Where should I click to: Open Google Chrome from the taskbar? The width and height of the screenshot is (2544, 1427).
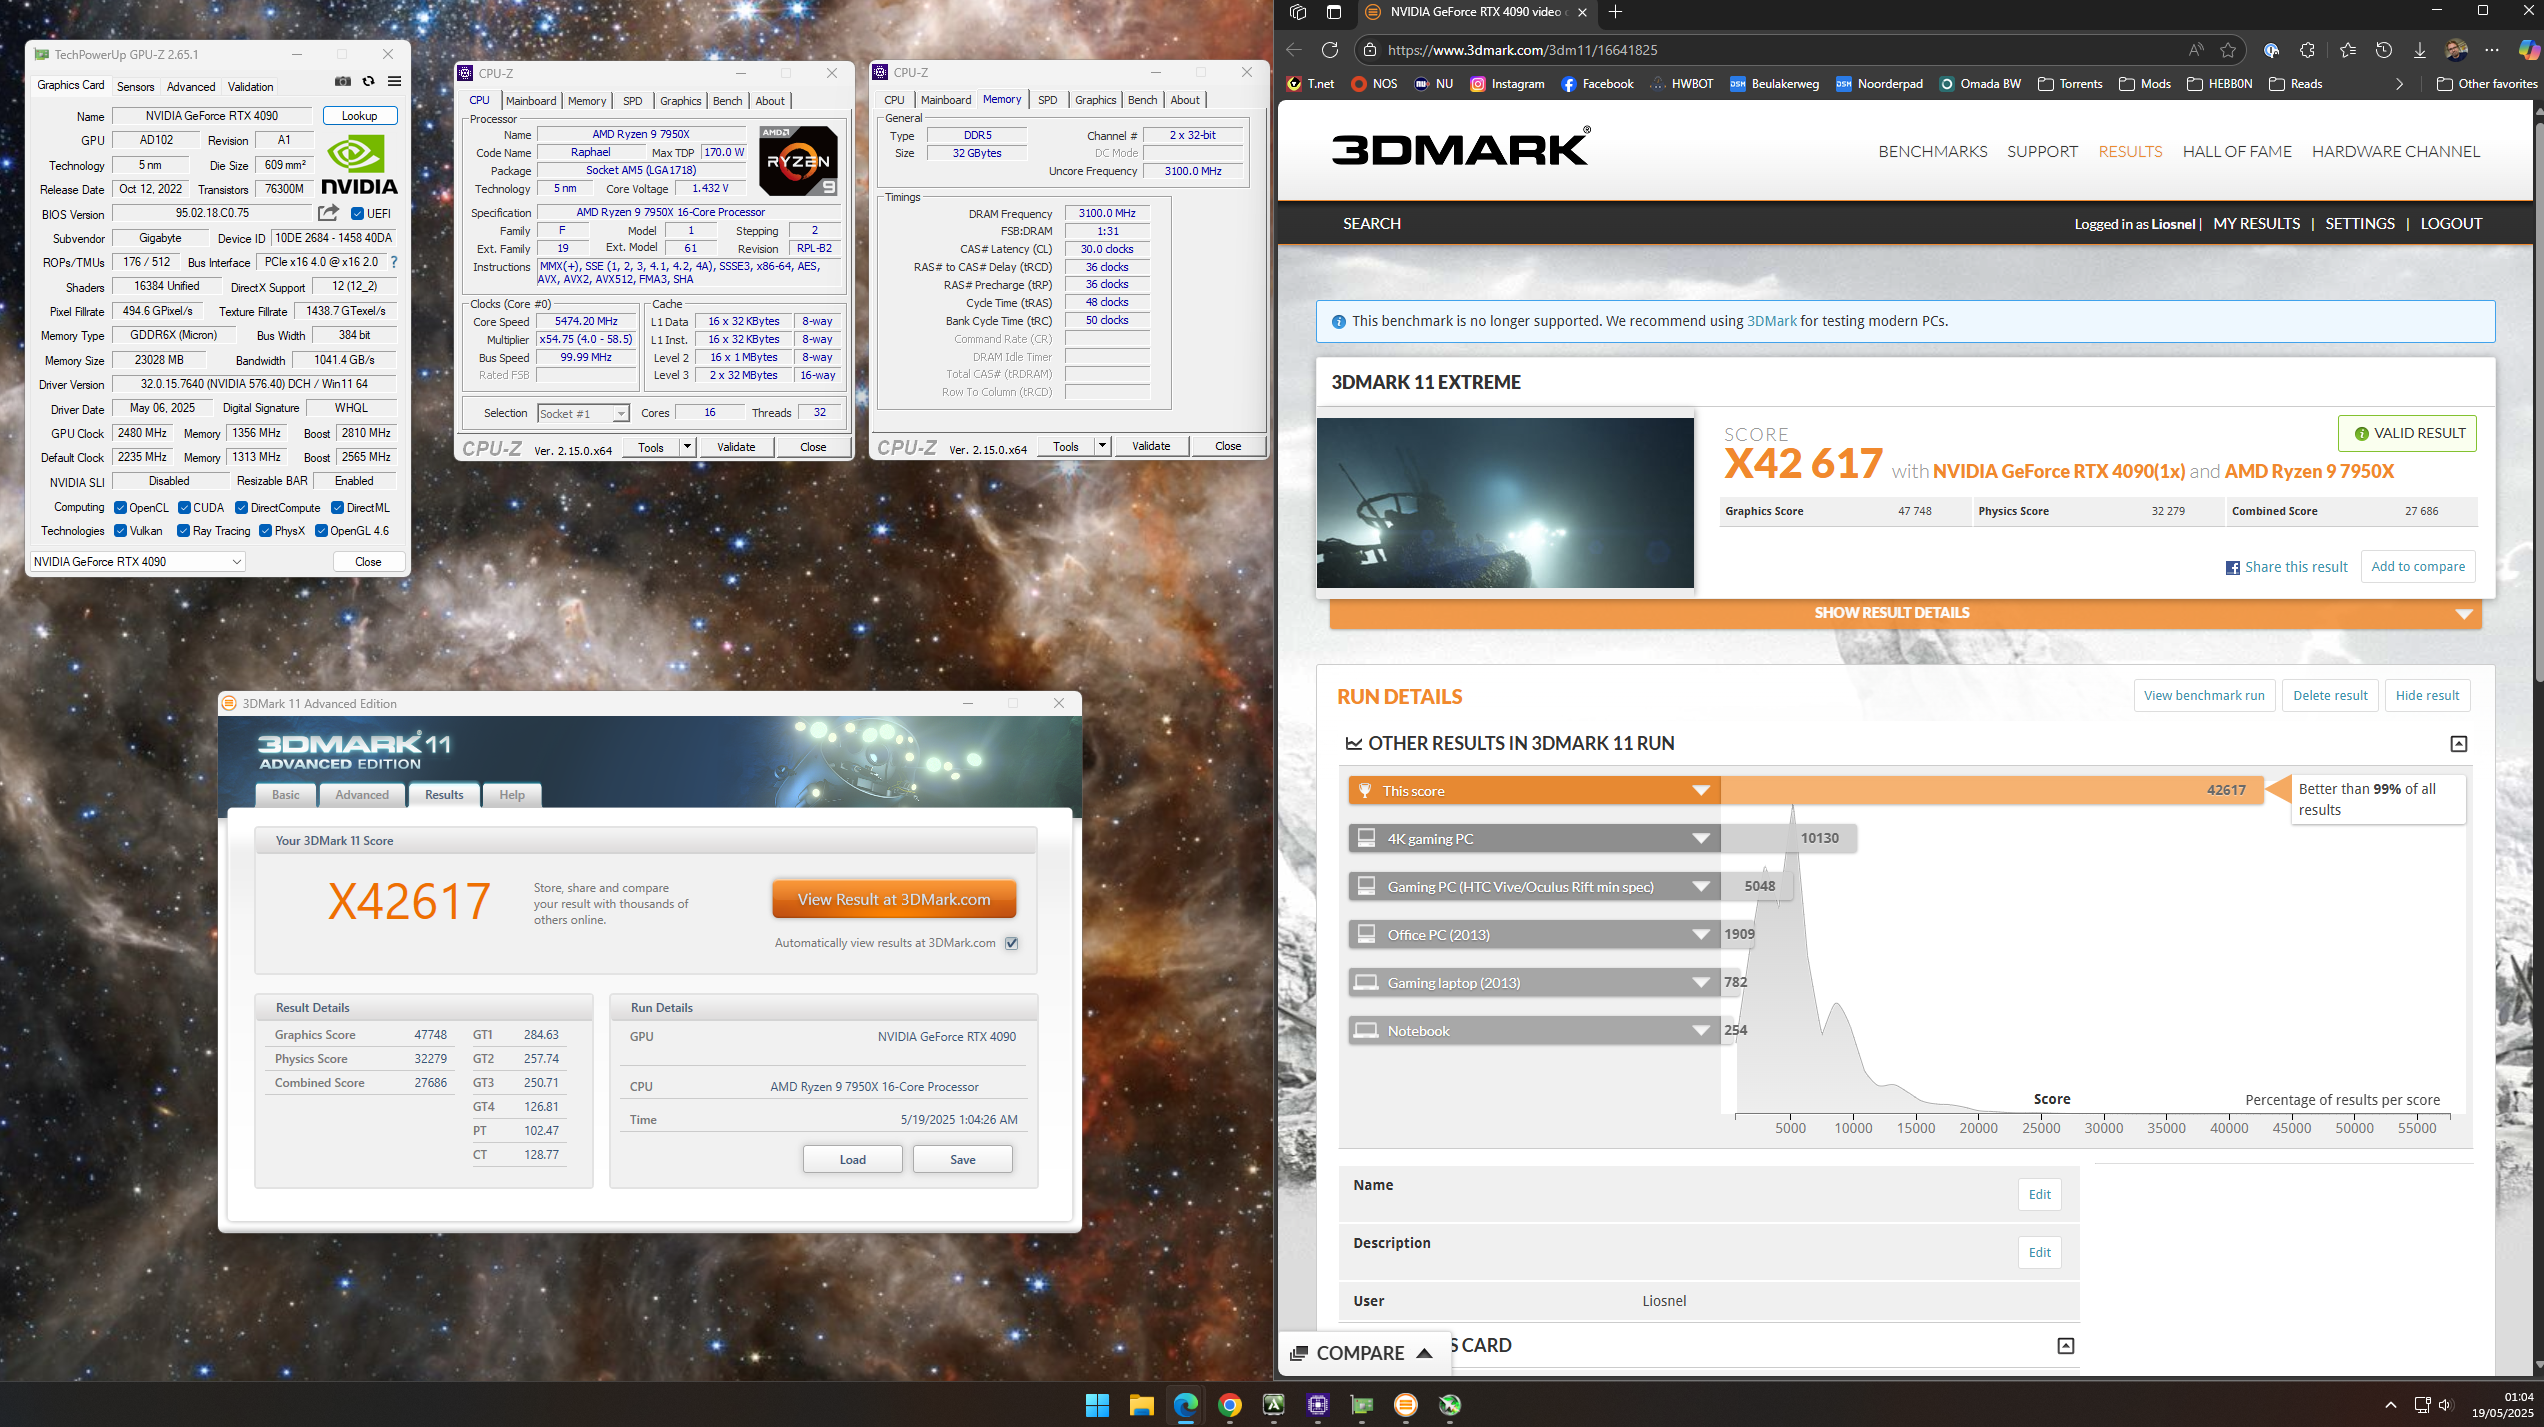tap(1230, 1405)
